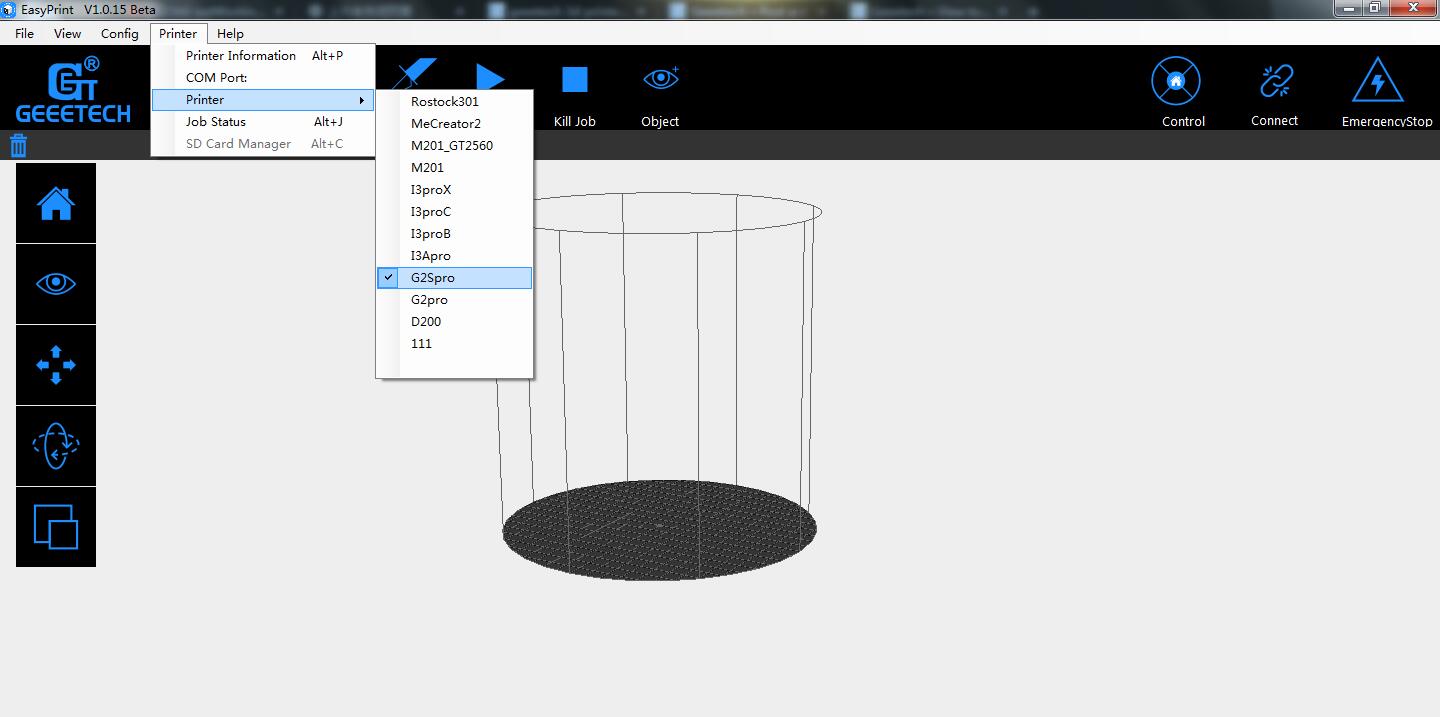Open the Control panel icon
The image size is (1440, 717).
(x=1176, y=82)
